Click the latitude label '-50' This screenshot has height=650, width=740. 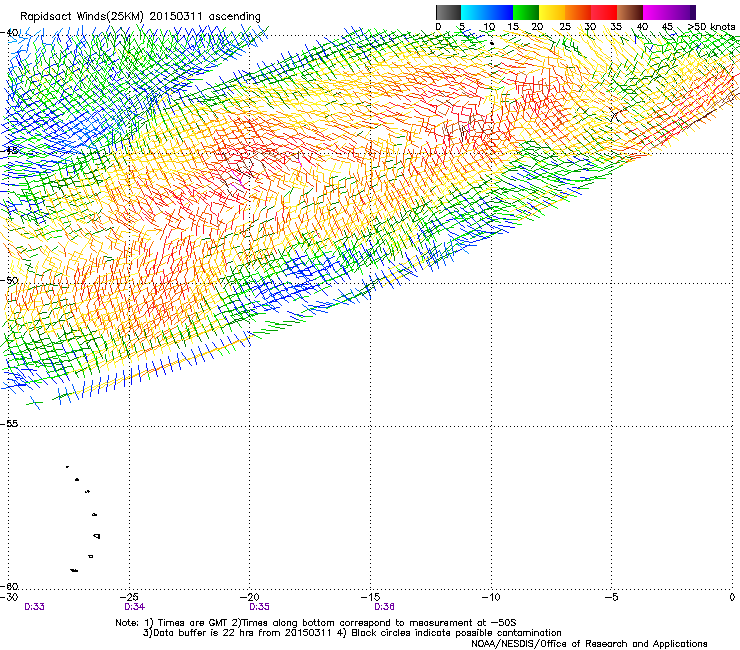(9, 280)
